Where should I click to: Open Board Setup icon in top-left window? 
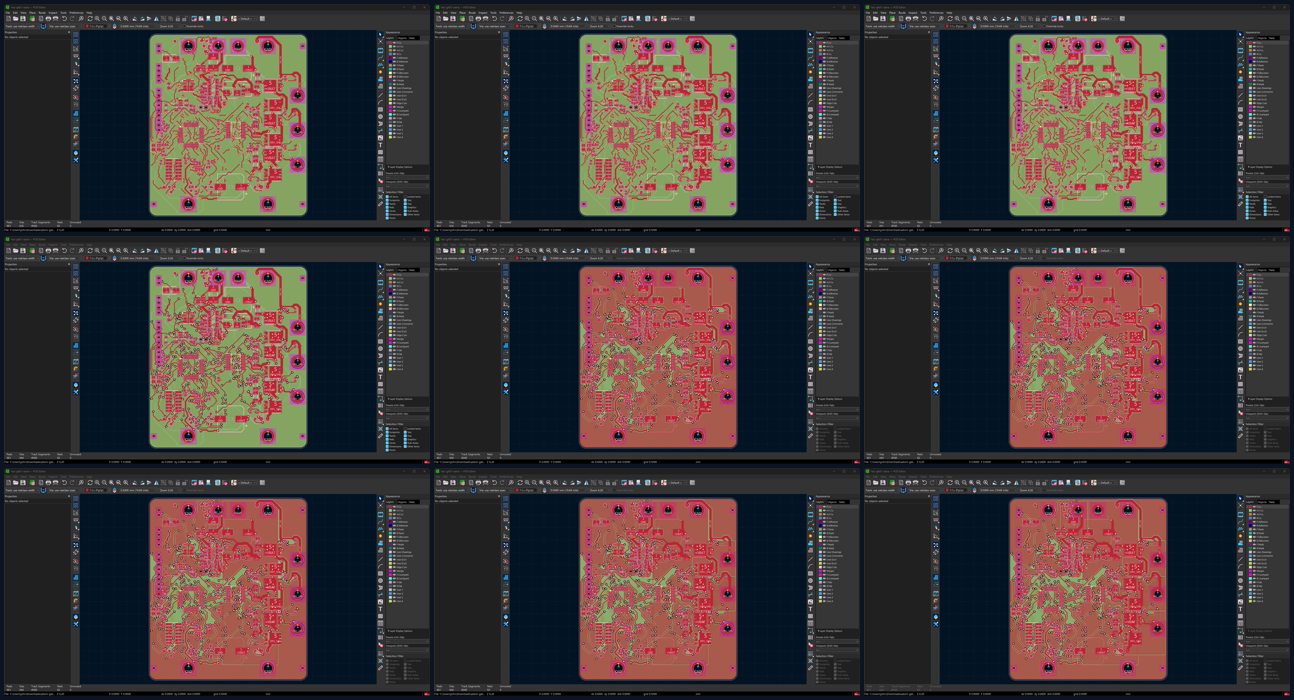point(32,18)
